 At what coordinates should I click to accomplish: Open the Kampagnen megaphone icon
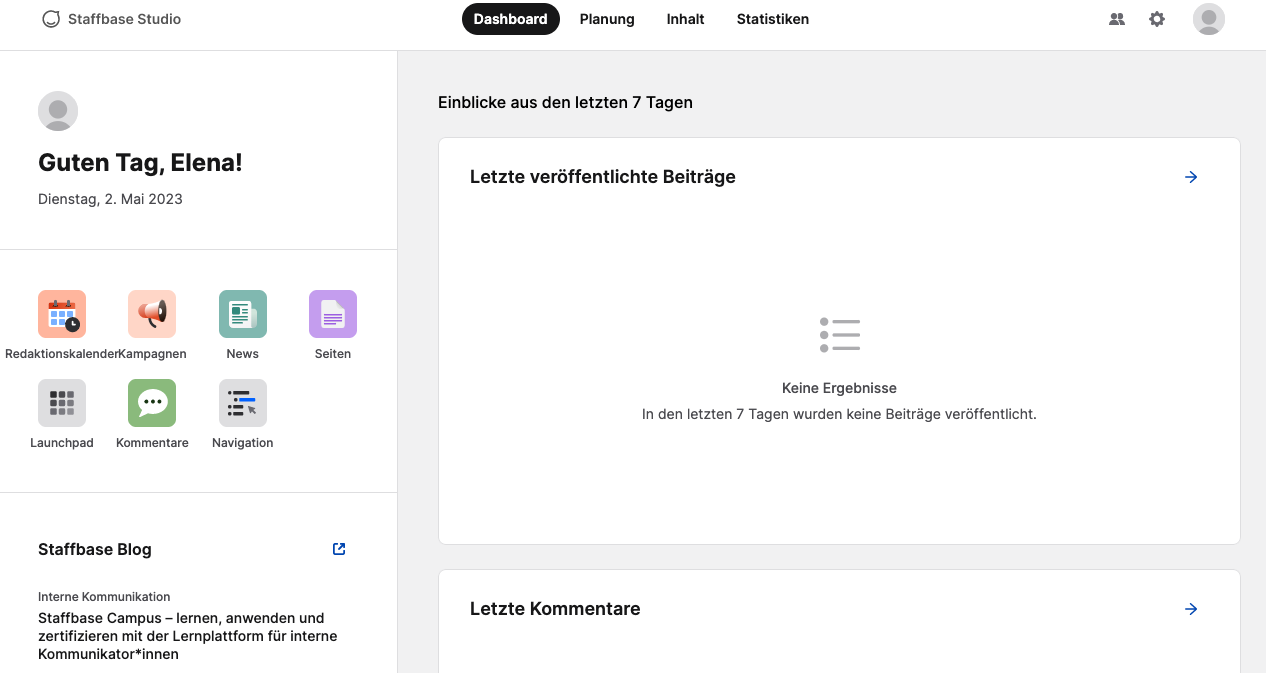pos(152,314)
